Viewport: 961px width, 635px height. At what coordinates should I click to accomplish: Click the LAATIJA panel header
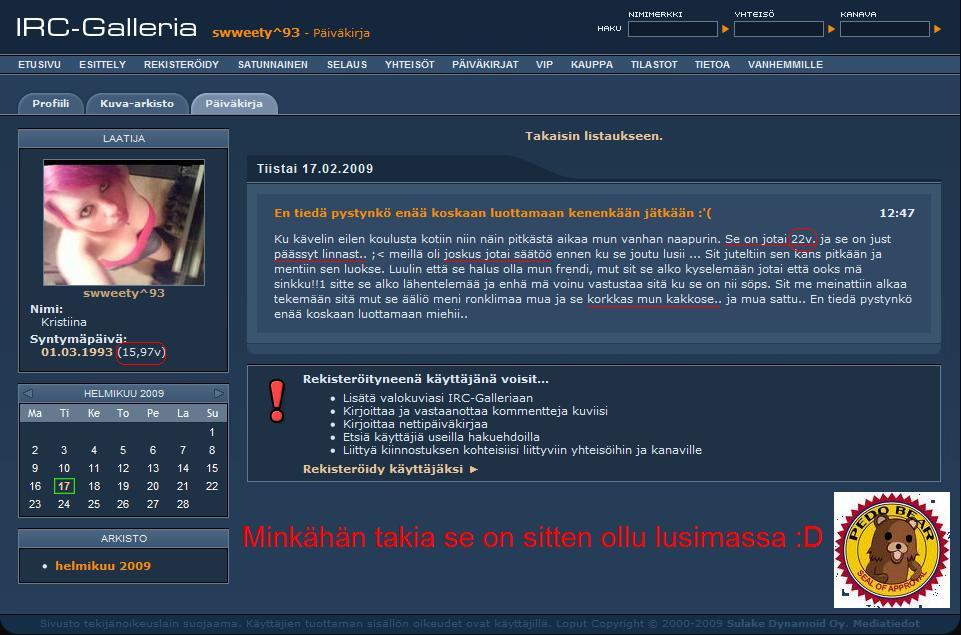coord(124,139)
